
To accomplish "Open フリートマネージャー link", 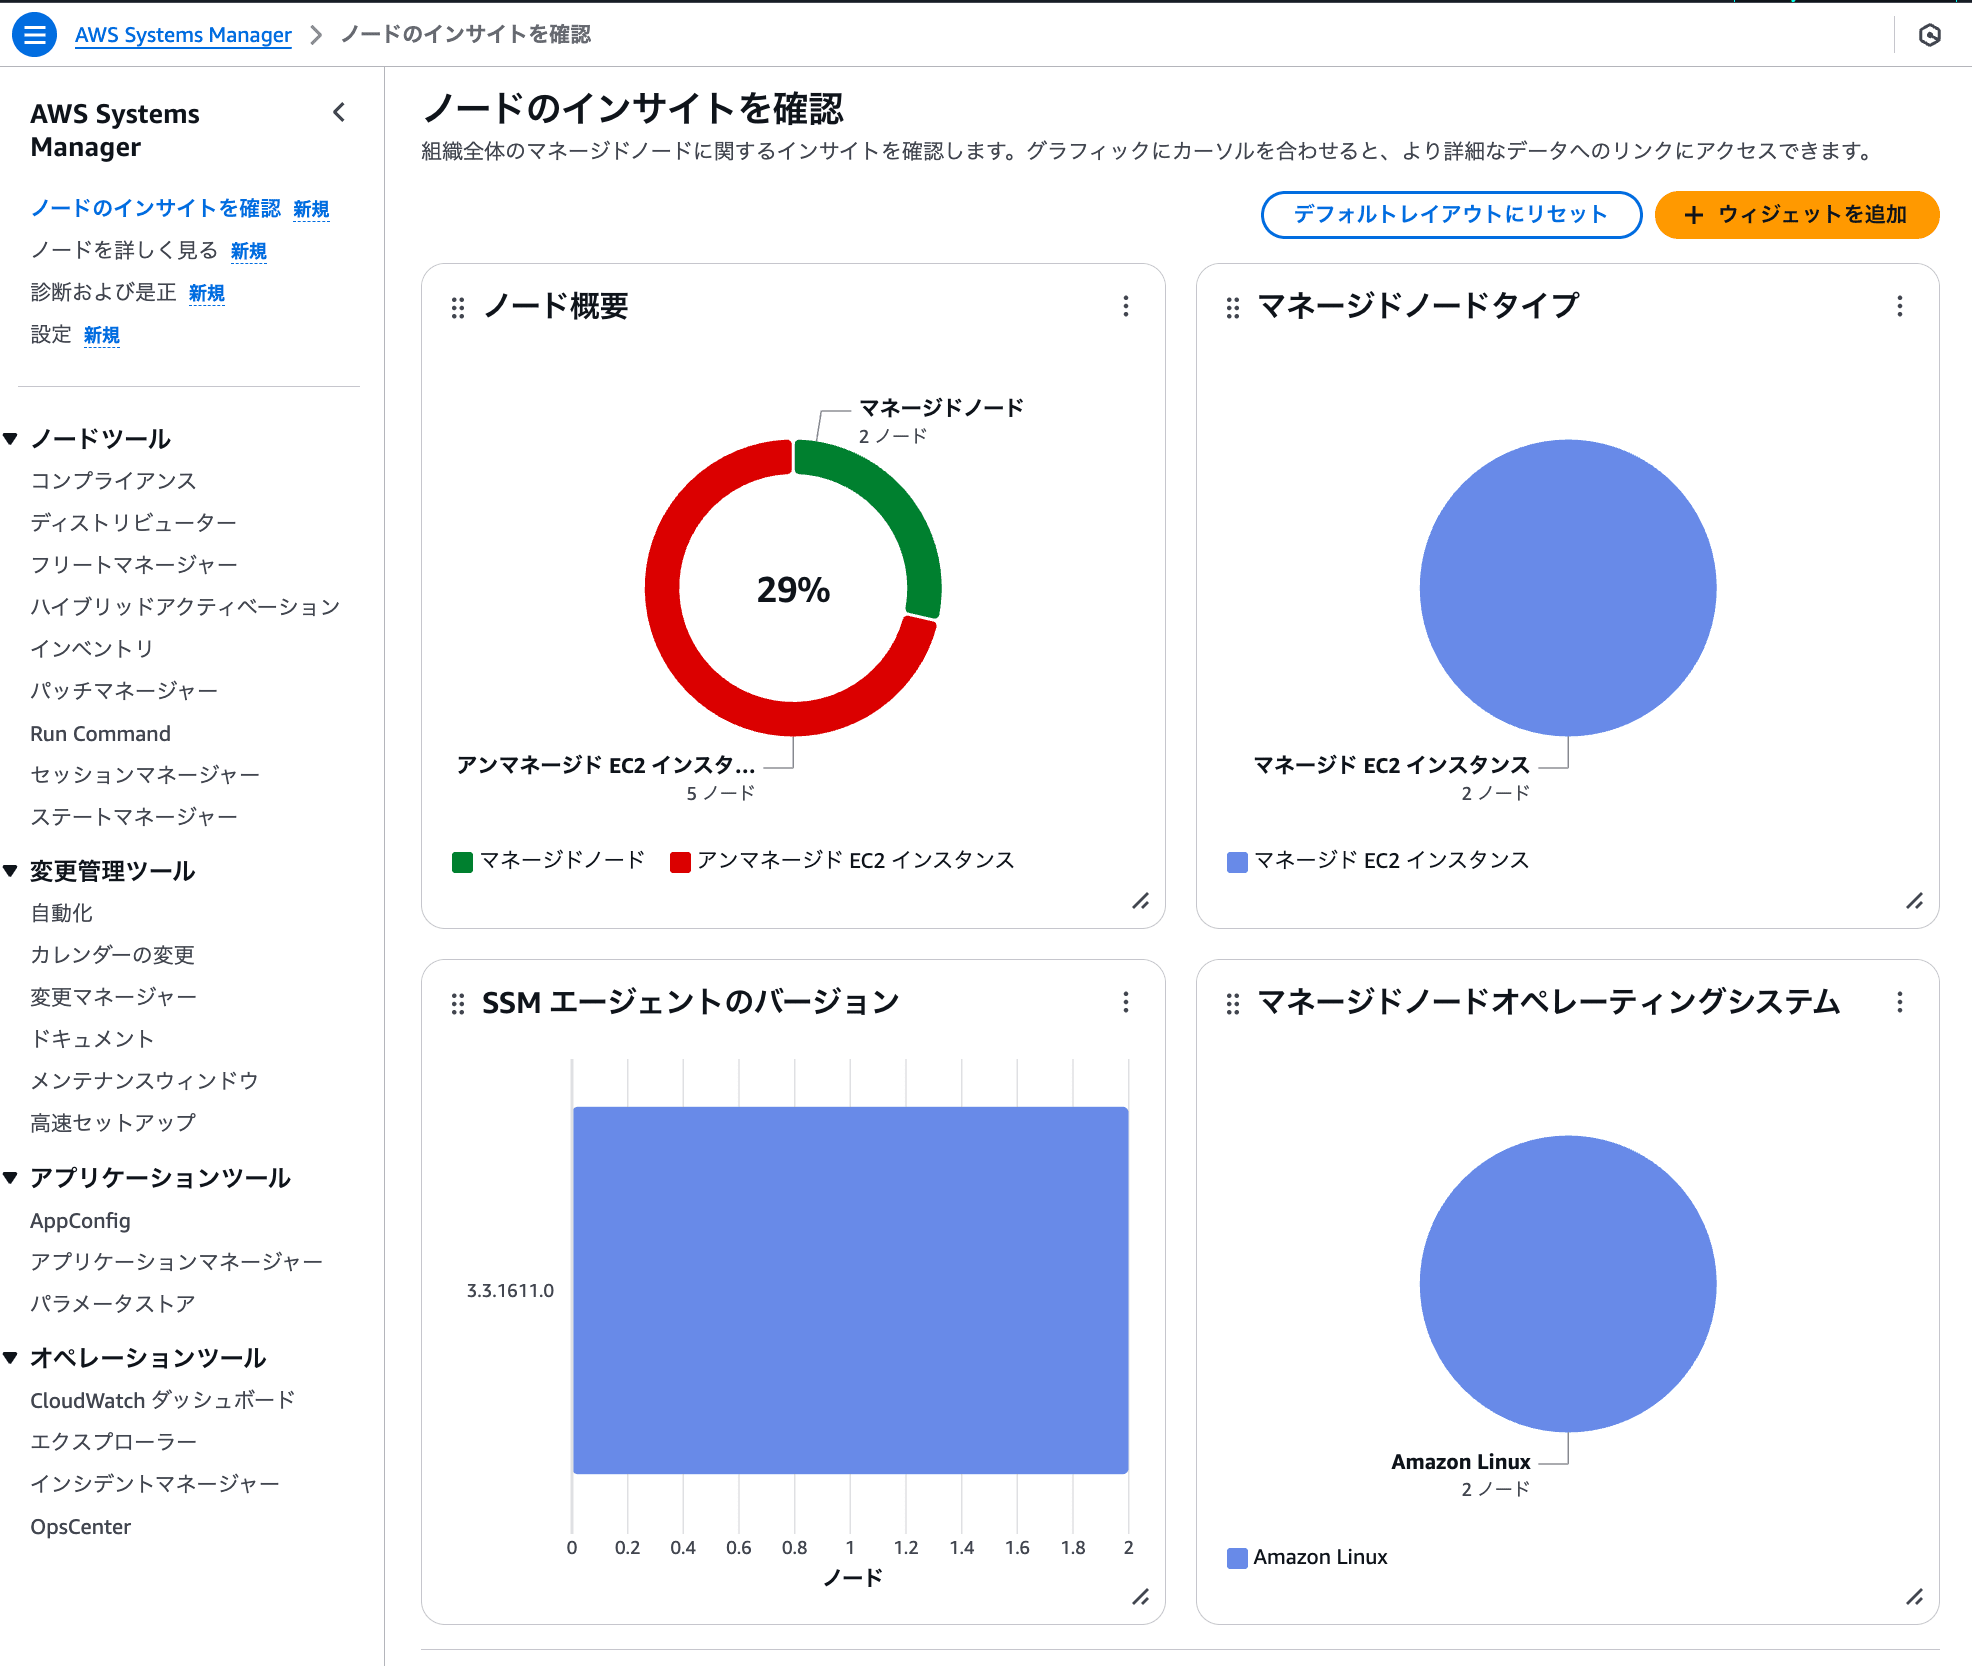I will coord(134,565).
